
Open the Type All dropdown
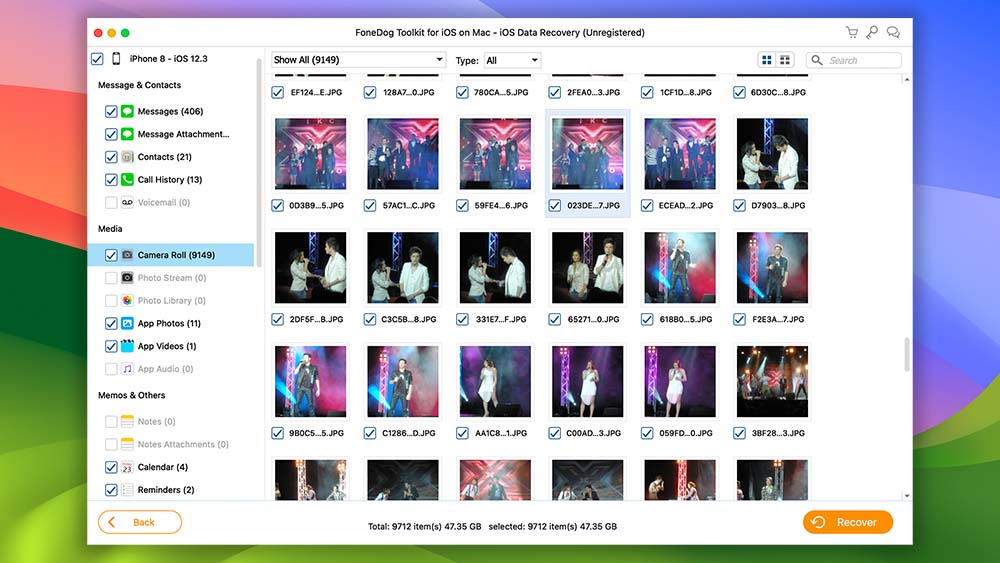tap(512, 60)
